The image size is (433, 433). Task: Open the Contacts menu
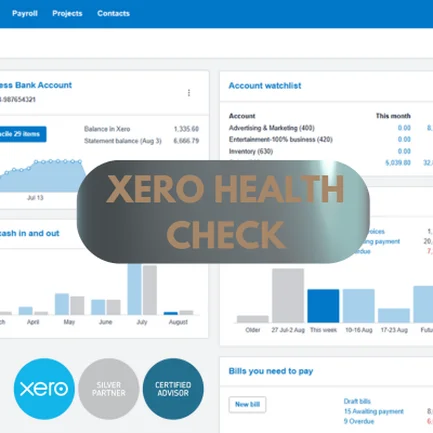click(113, 14)
